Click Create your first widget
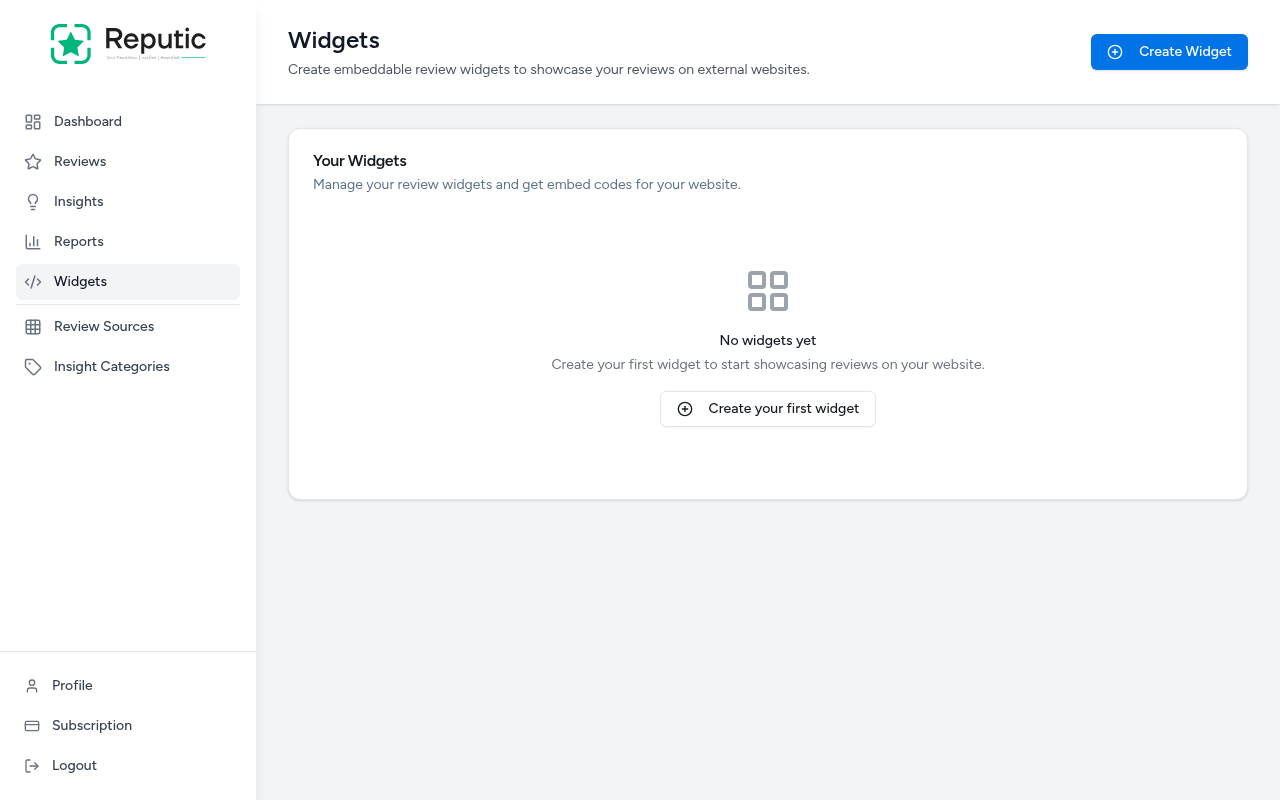Screen dimensions: 1280x800 [x=767, y=409]
